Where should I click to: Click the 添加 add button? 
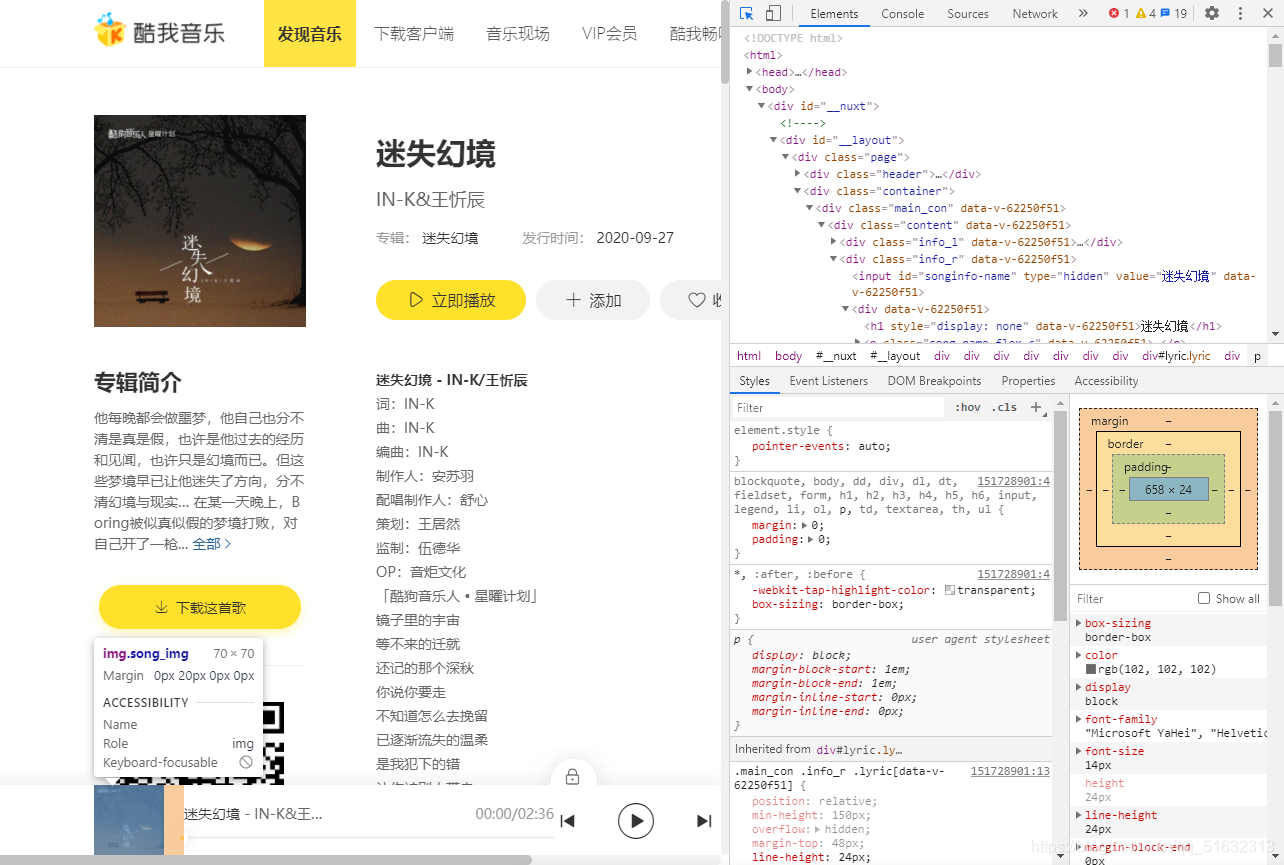click(593, 300)
